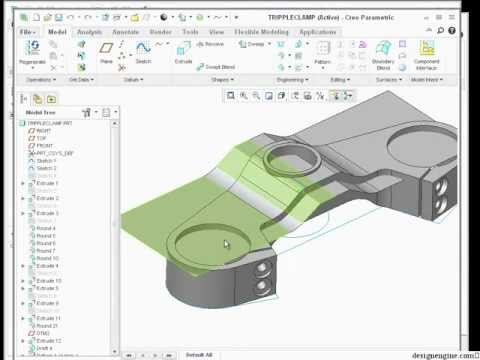This screenshot has width=480, height=360.
Task: Click the favorites tab icon above Model Tree
Action: pyautogui.click(x=51, y=99)
